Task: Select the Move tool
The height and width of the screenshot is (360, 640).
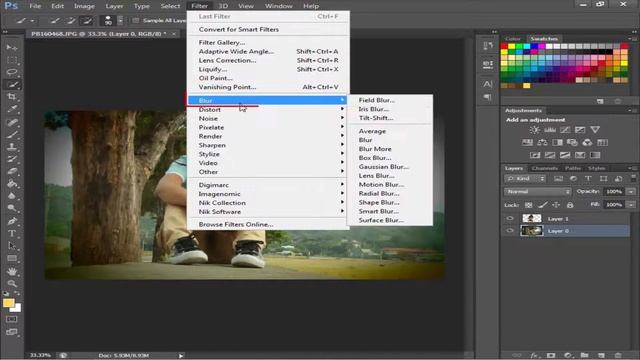Action: pos(12,48)
